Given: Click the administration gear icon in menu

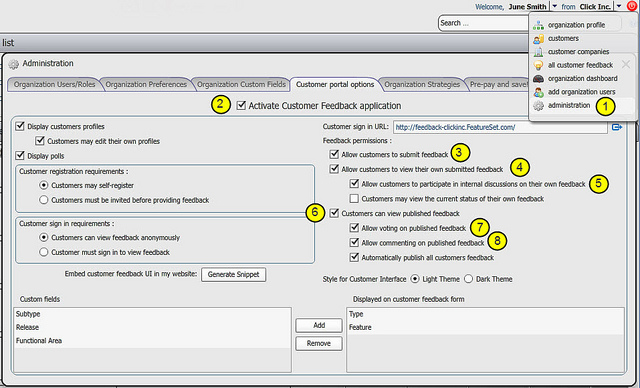Looking at the screenshot, I should (x=538, y=105).
